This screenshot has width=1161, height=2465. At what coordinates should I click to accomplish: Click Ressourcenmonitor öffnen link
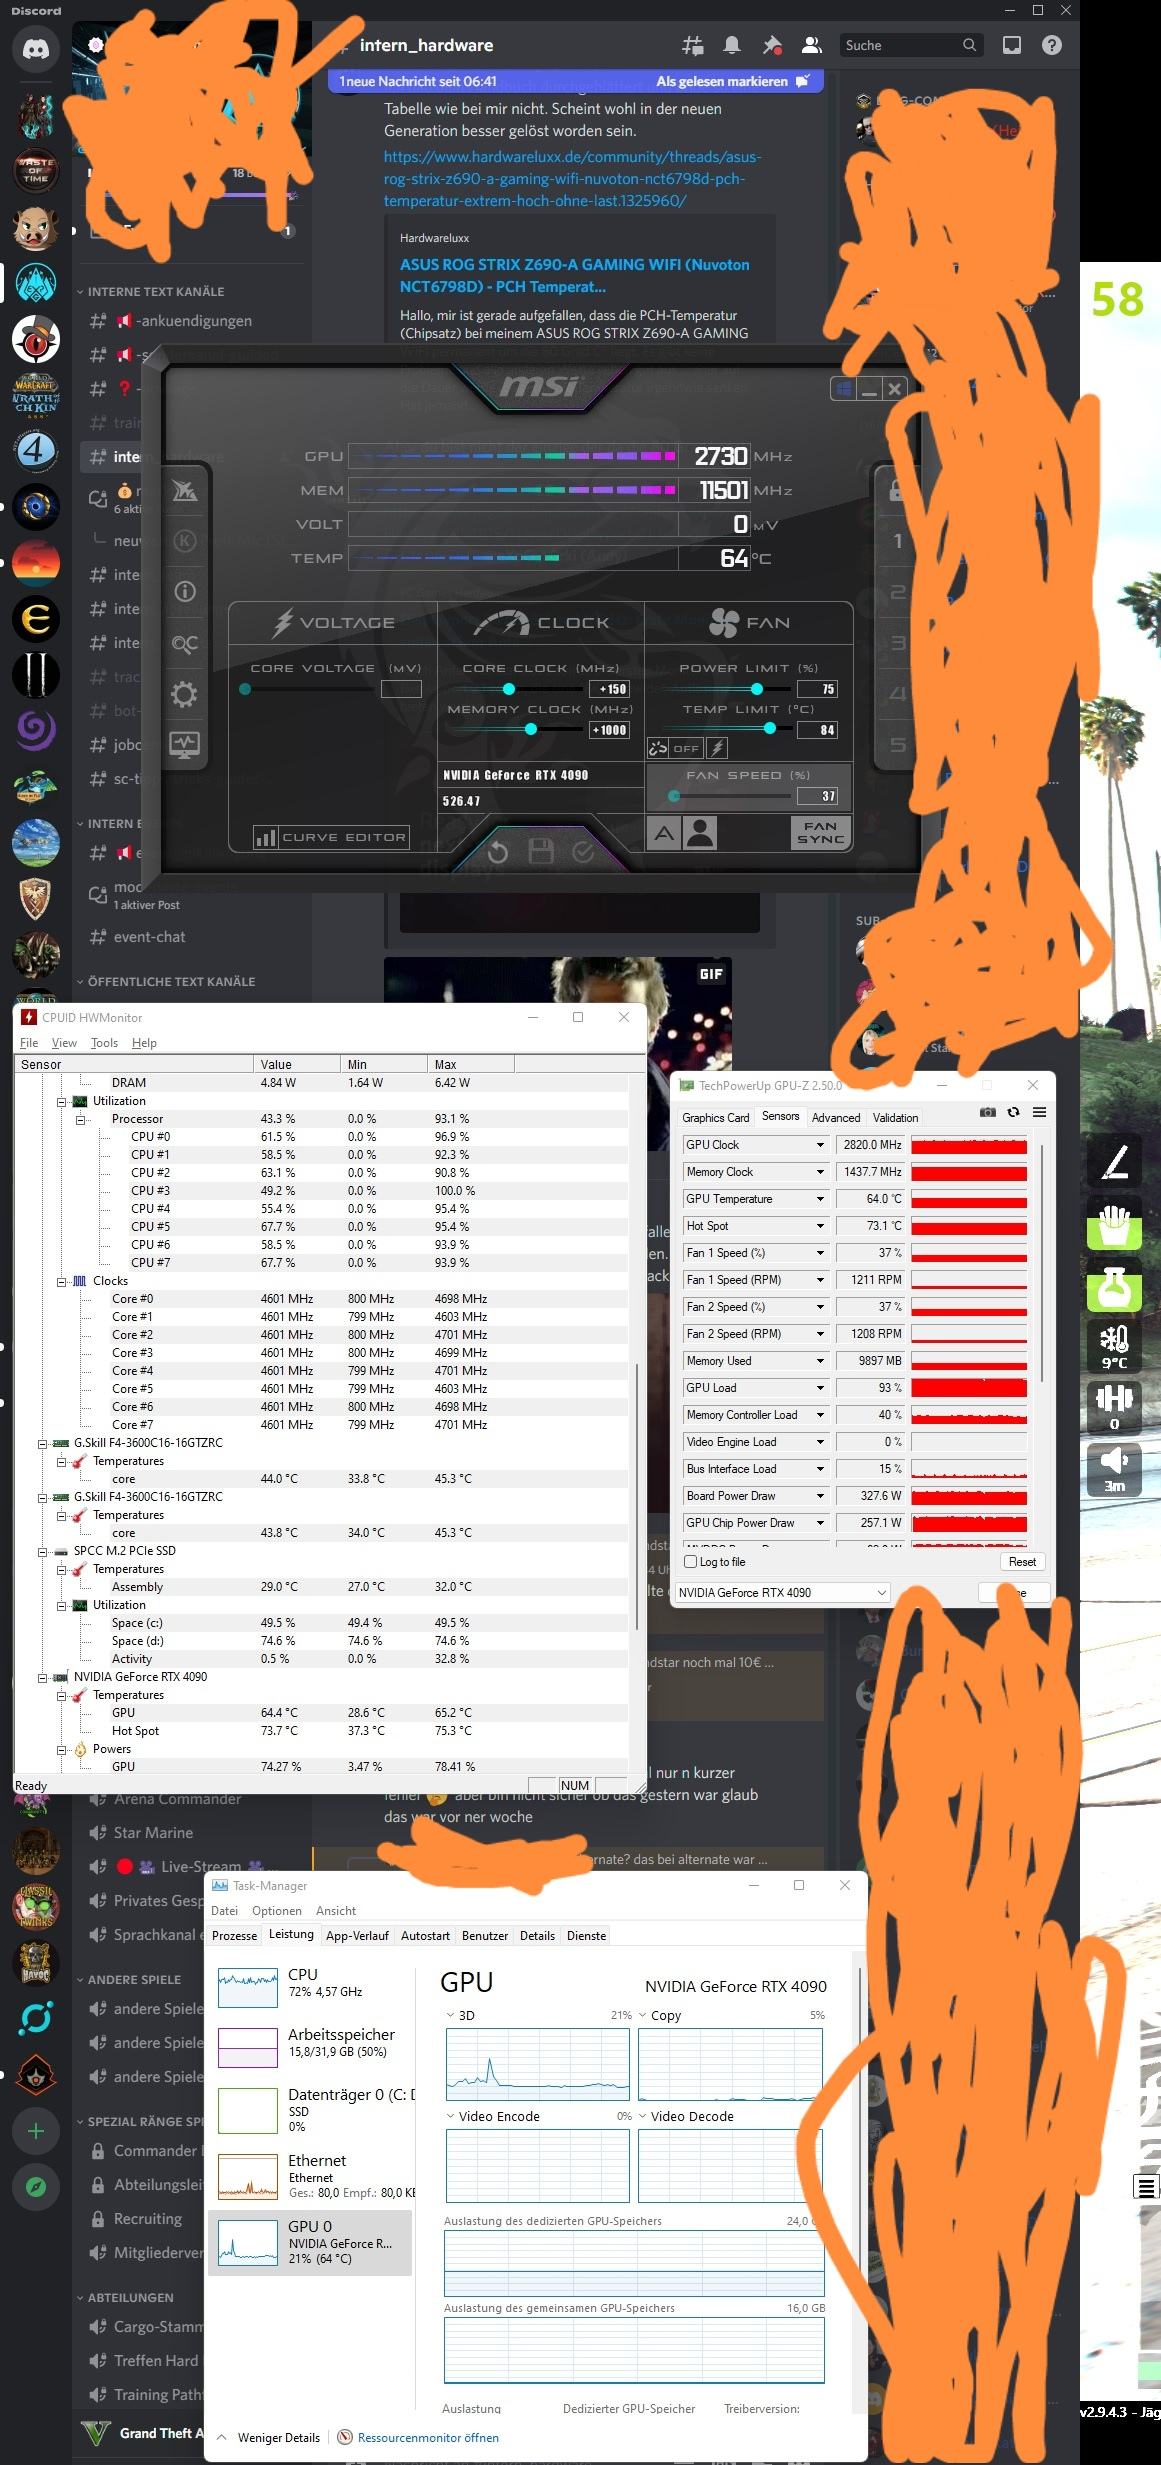(x=428, y=2438)
